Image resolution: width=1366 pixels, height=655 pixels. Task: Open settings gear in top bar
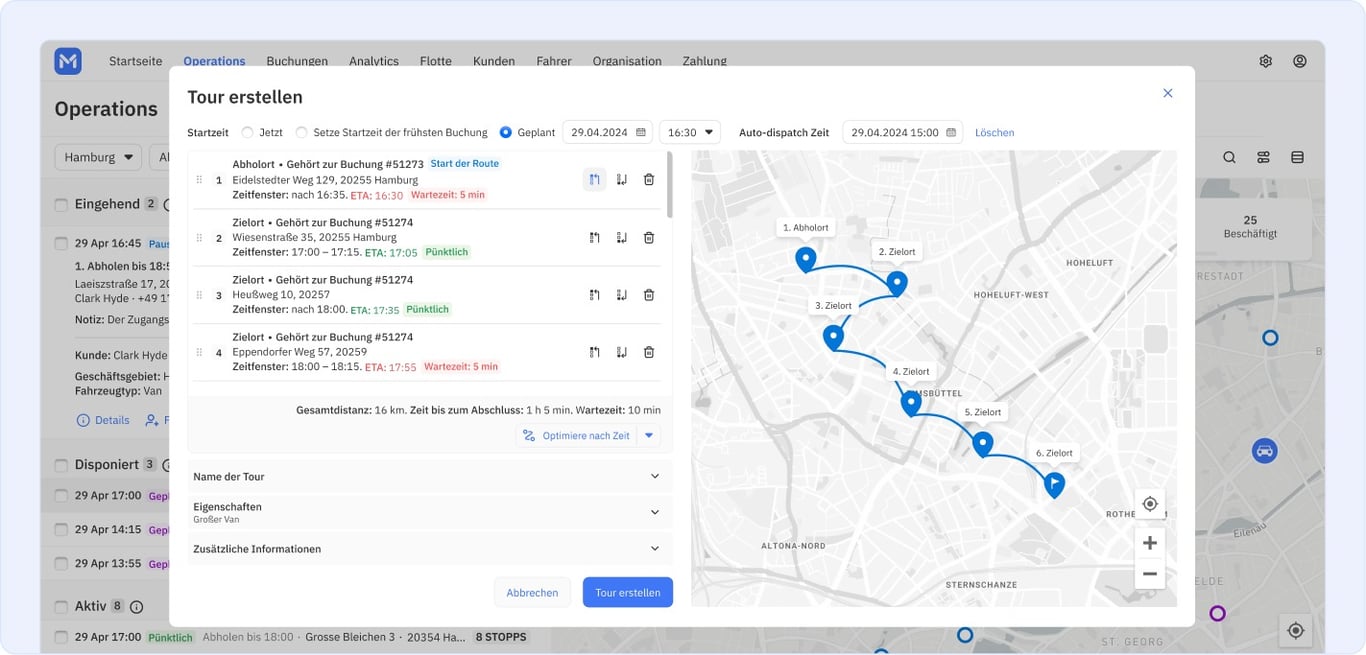tap(1266, 61)
